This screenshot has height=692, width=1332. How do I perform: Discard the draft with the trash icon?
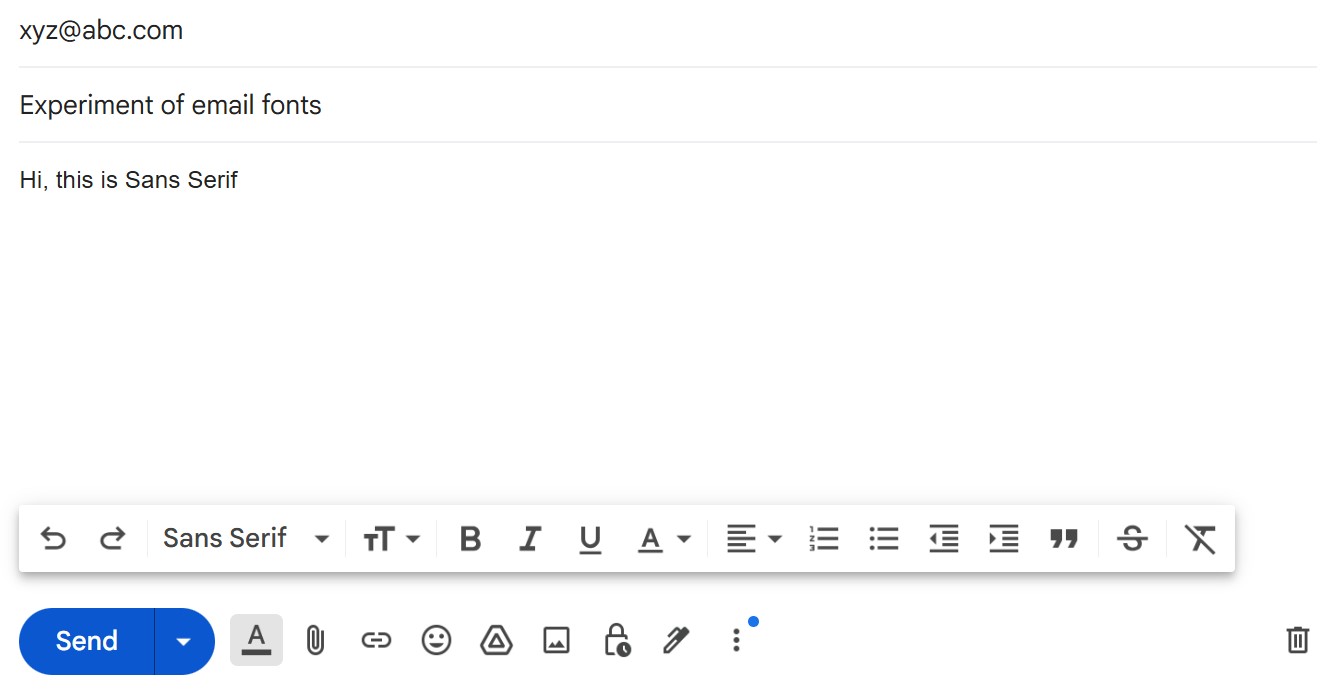[1297, 640]
